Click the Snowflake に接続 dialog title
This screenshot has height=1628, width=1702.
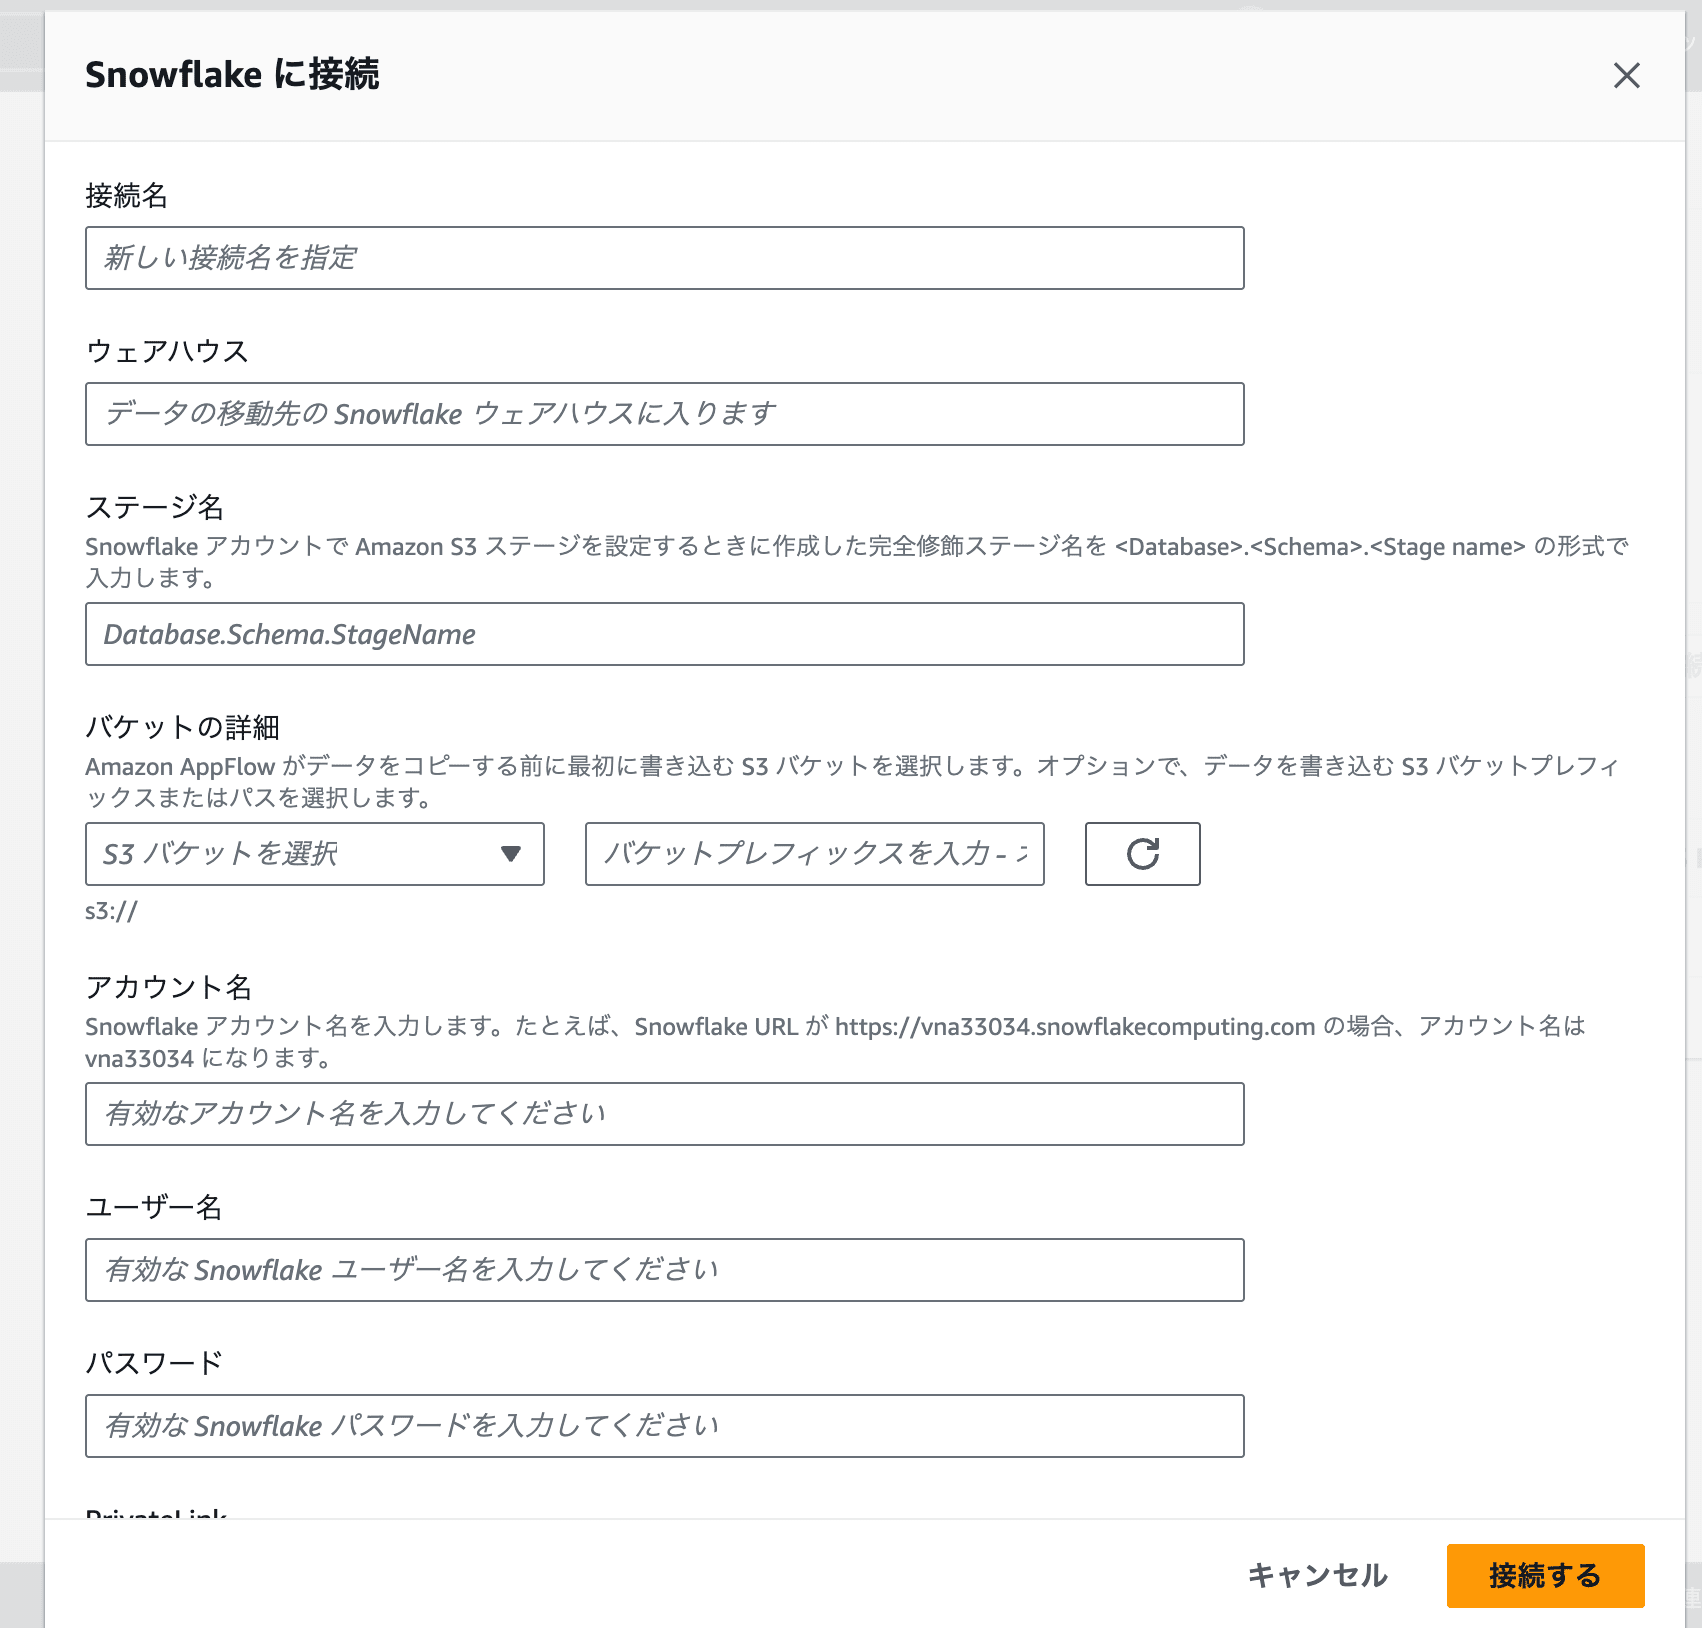pyautogui.click(x=232, y=75)
